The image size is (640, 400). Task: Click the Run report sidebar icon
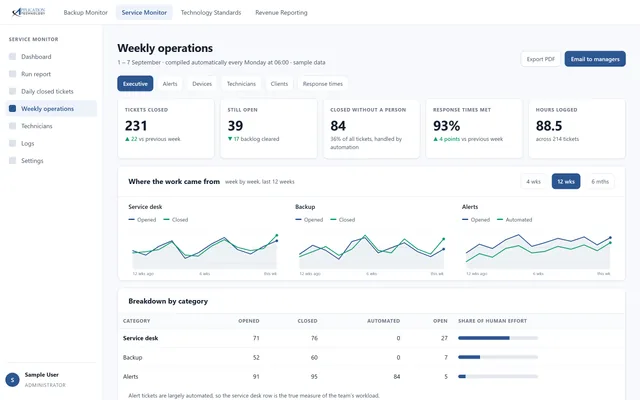point(13,74)
